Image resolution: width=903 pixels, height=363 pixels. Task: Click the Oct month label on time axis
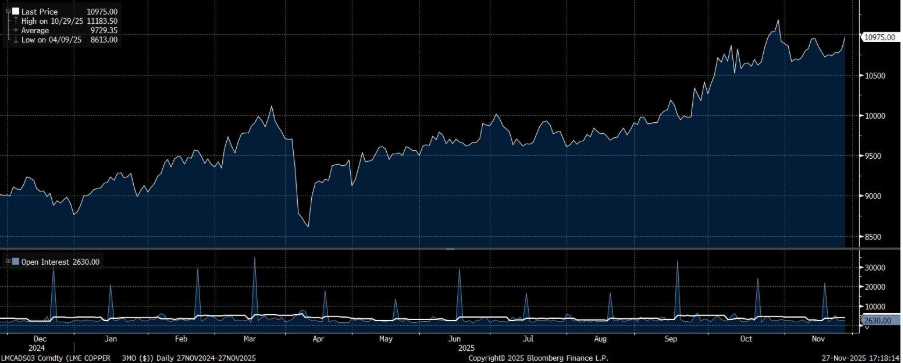747,339
